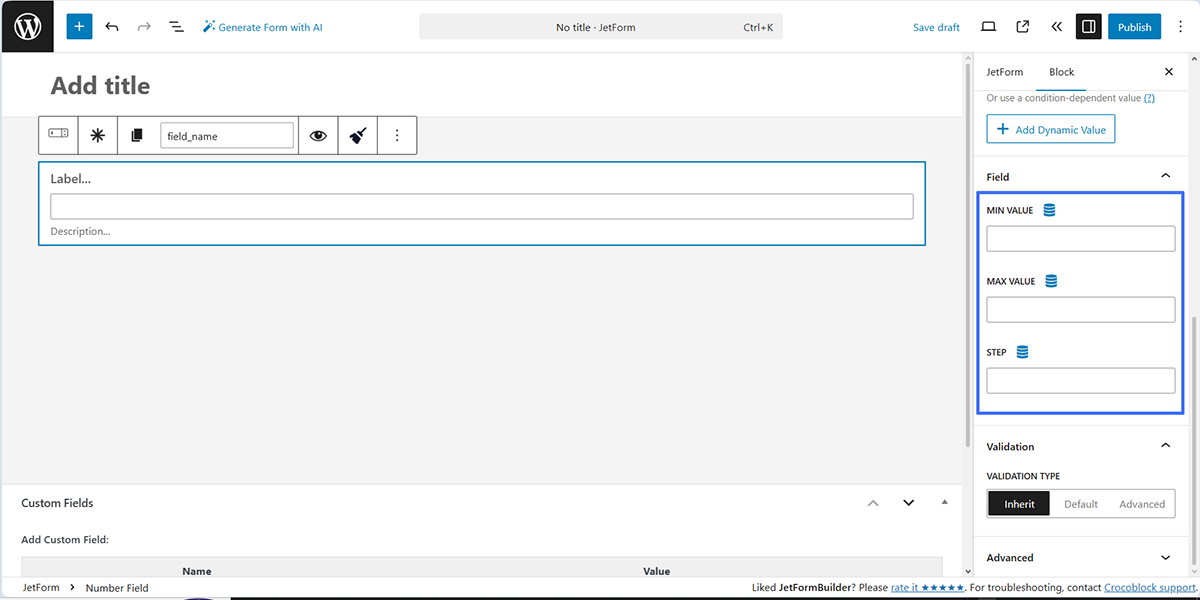
Task: View form in new tab icon
Action: pos(1023,27)
